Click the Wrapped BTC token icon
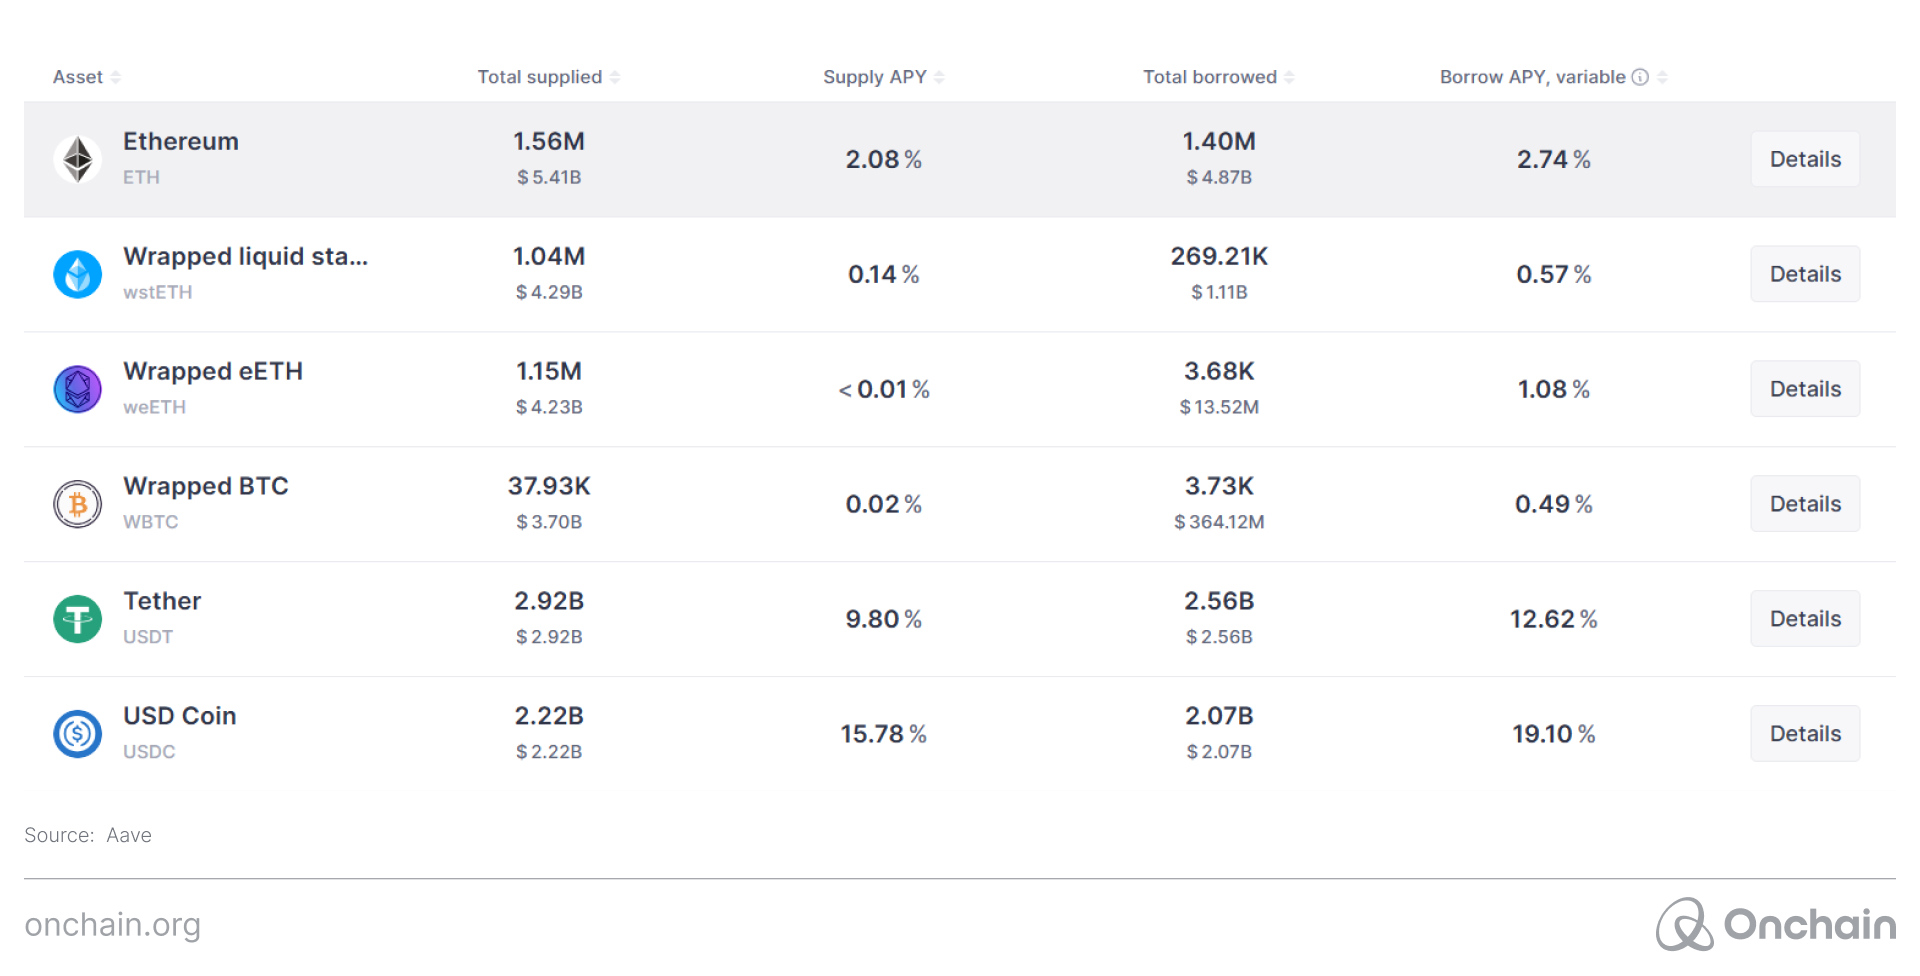 coord(77,504)
